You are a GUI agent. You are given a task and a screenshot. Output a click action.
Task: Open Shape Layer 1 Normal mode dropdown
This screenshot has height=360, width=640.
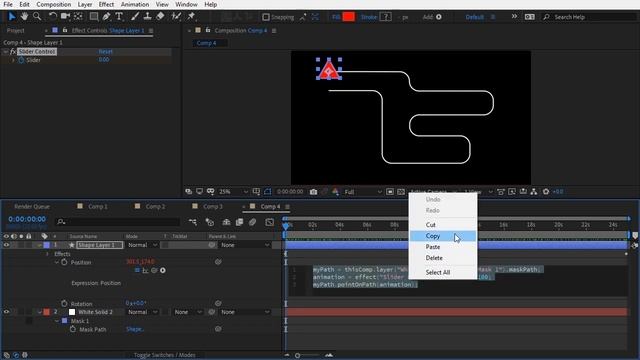pos(142,245)
